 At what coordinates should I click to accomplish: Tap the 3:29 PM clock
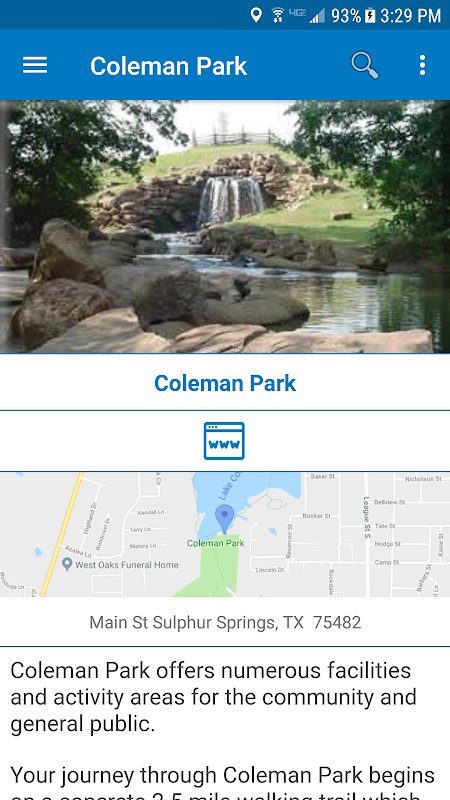(410, 15)
